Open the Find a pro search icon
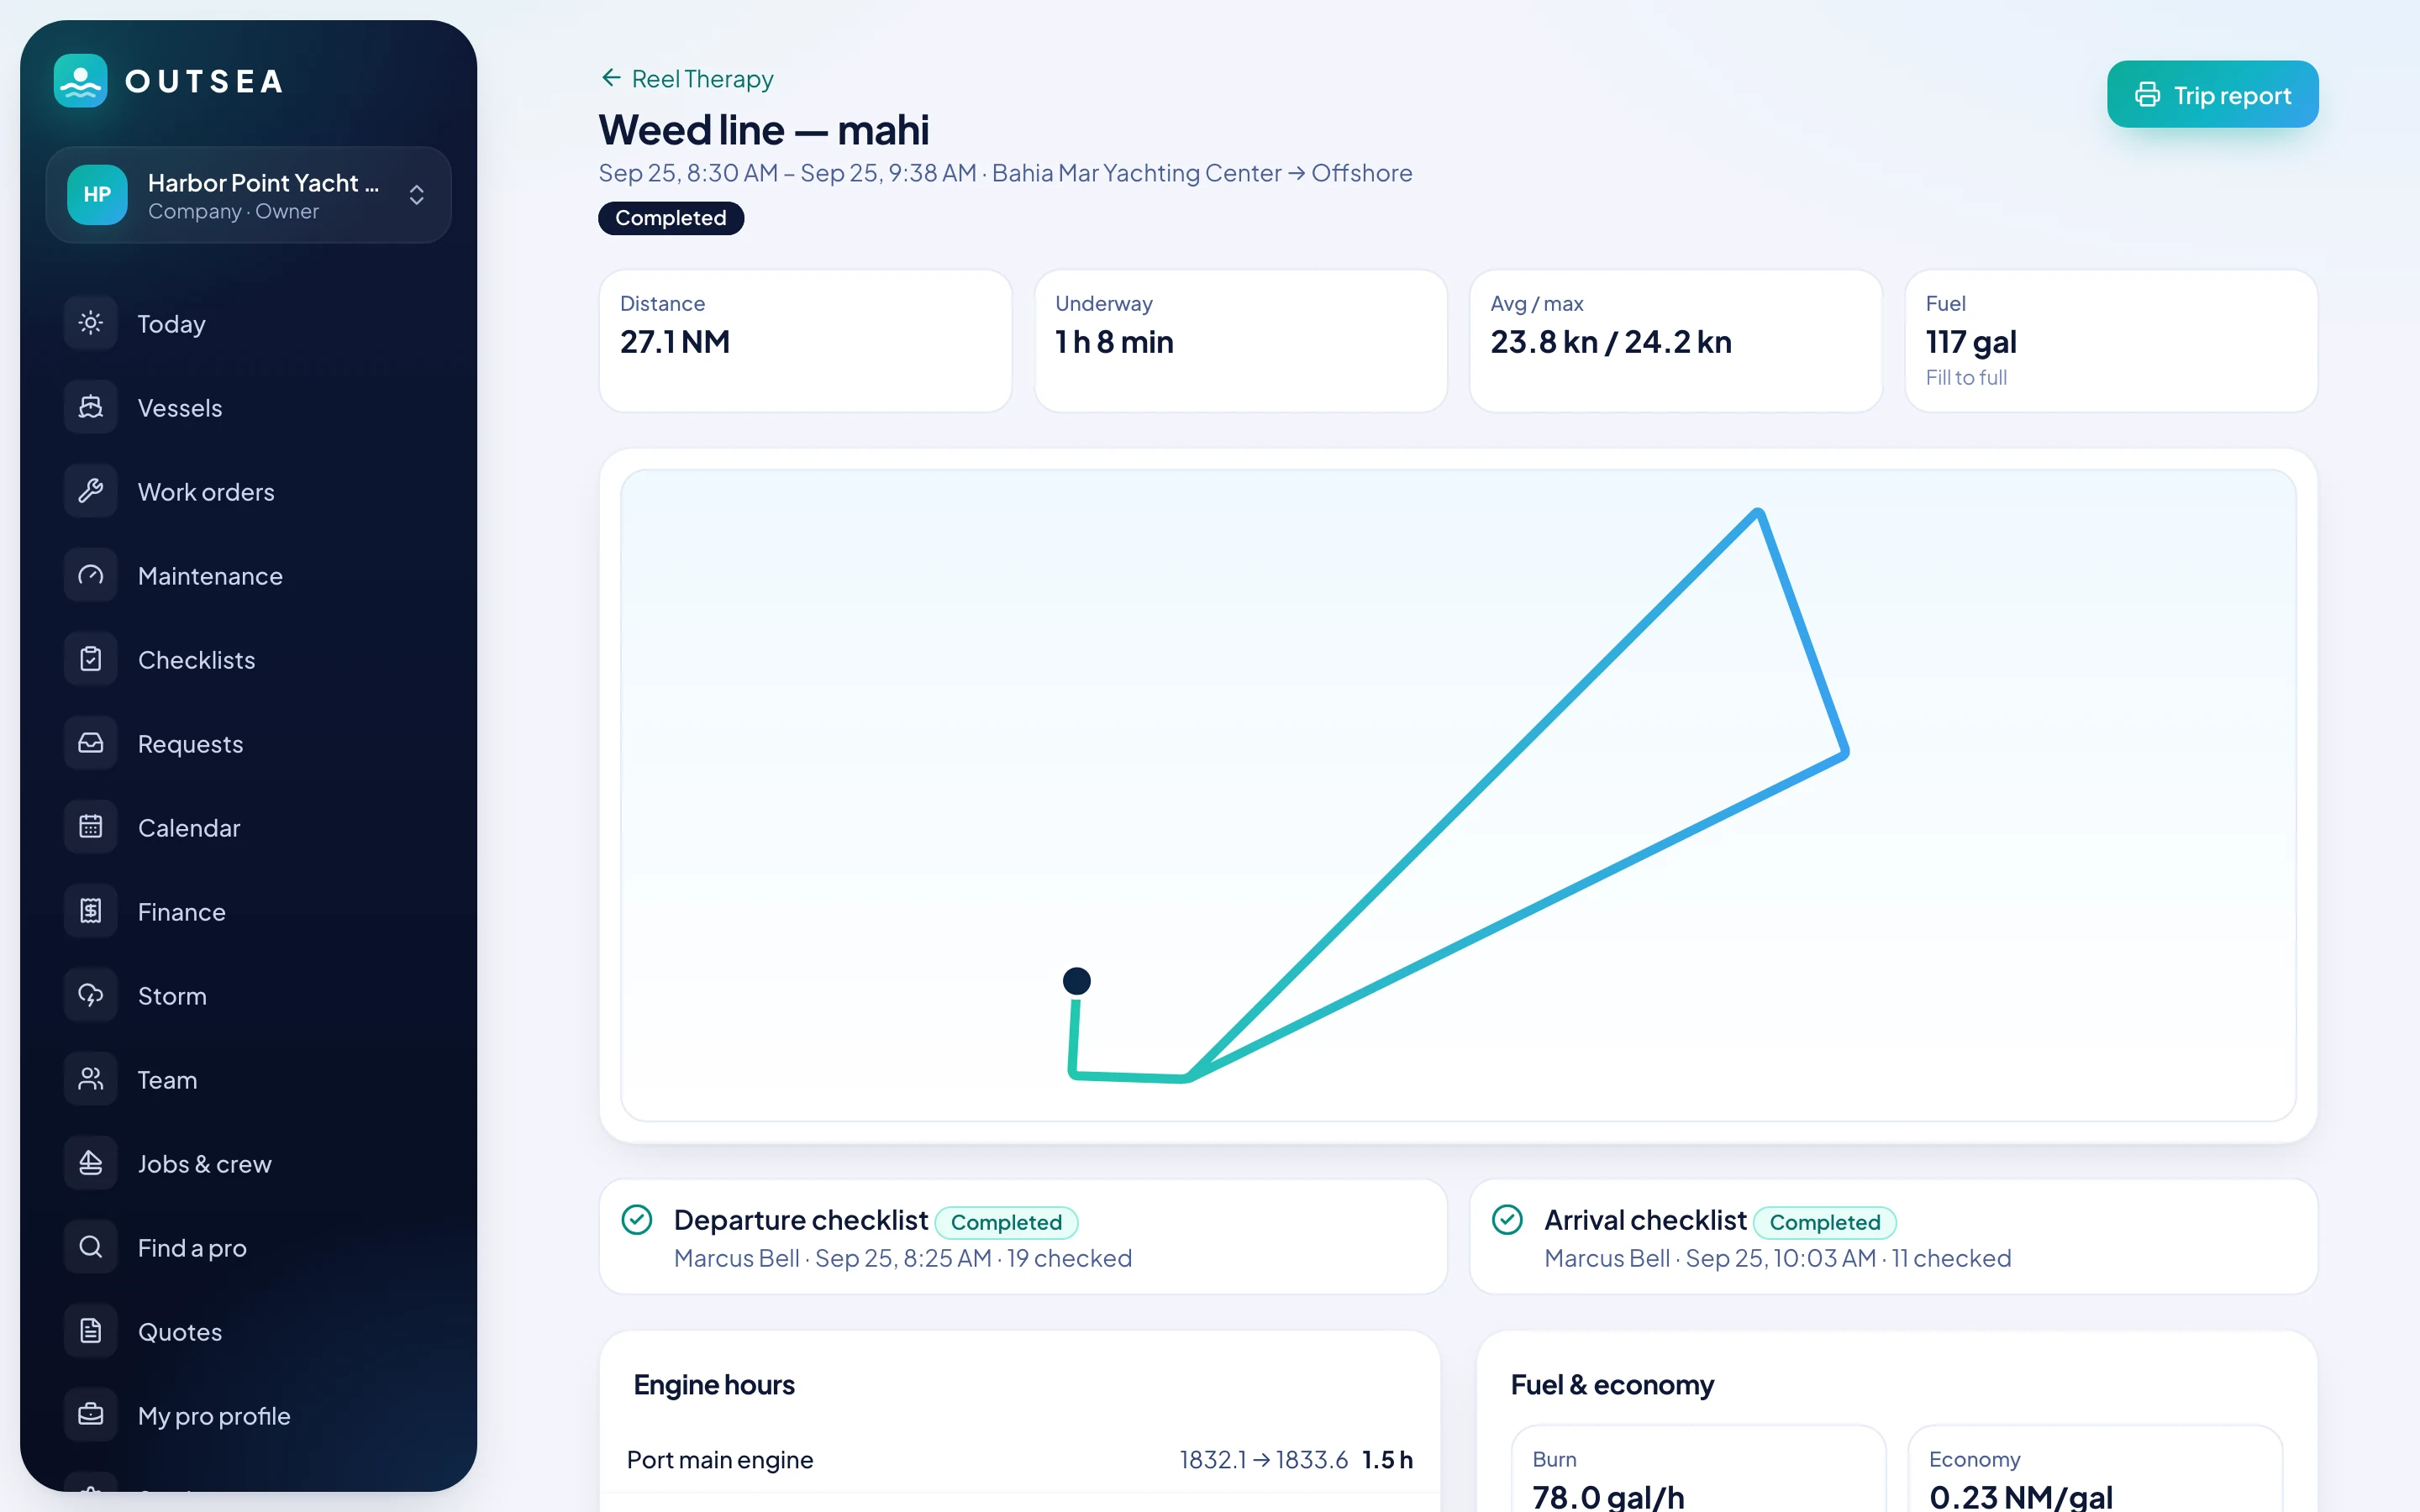 click(x=91, y=1247)
